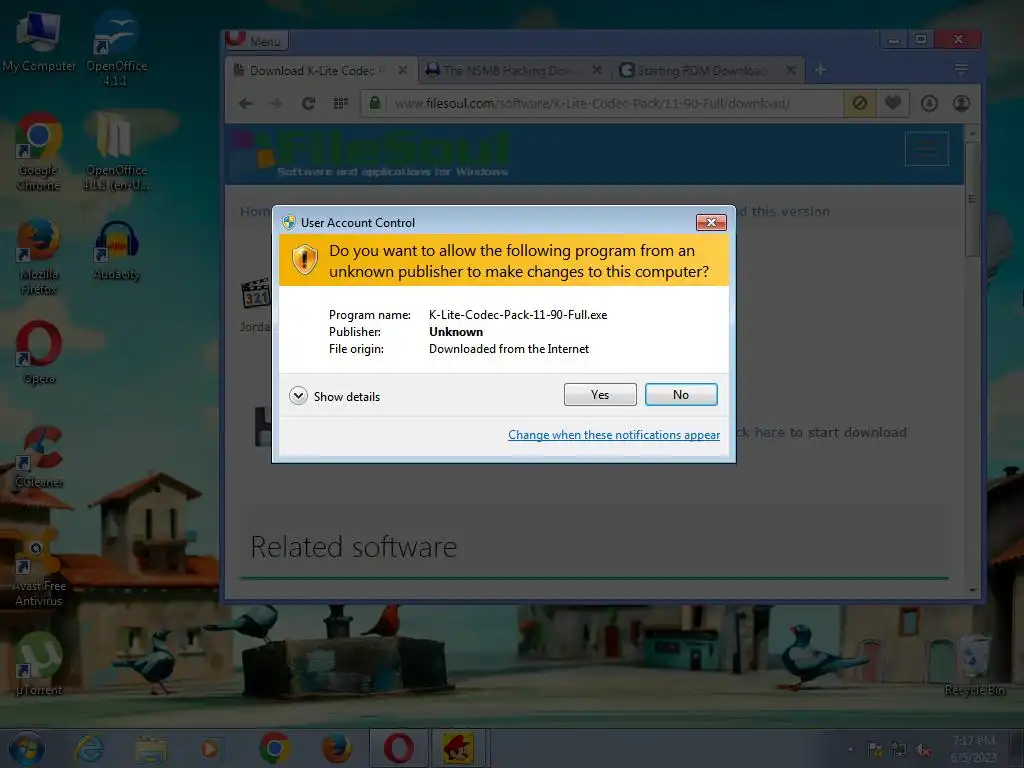Click the Opera taskbar button
This screenshot has height=768, width=1024.
tap(398, 748)
